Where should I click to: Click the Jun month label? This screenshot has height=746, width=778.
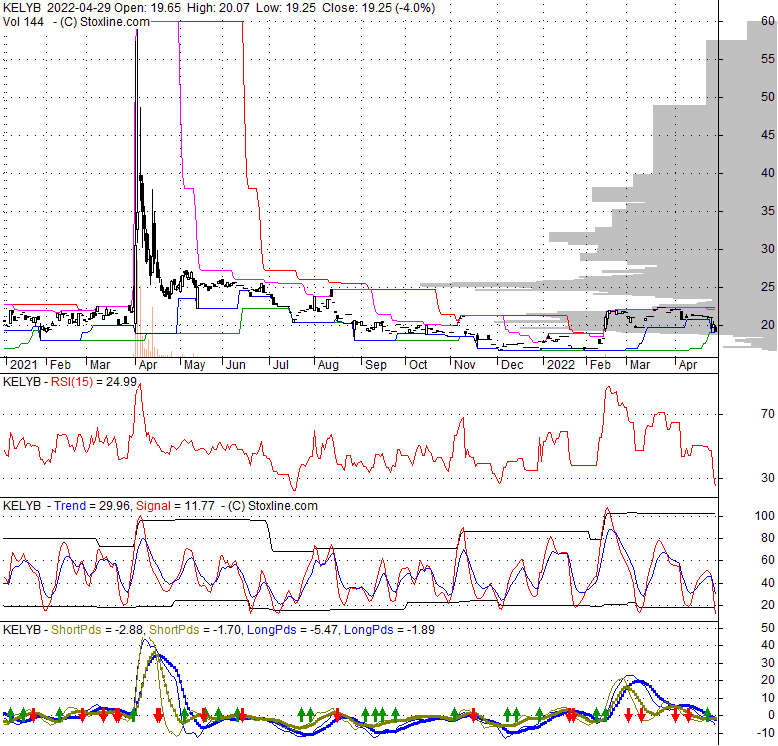point(236,365)
